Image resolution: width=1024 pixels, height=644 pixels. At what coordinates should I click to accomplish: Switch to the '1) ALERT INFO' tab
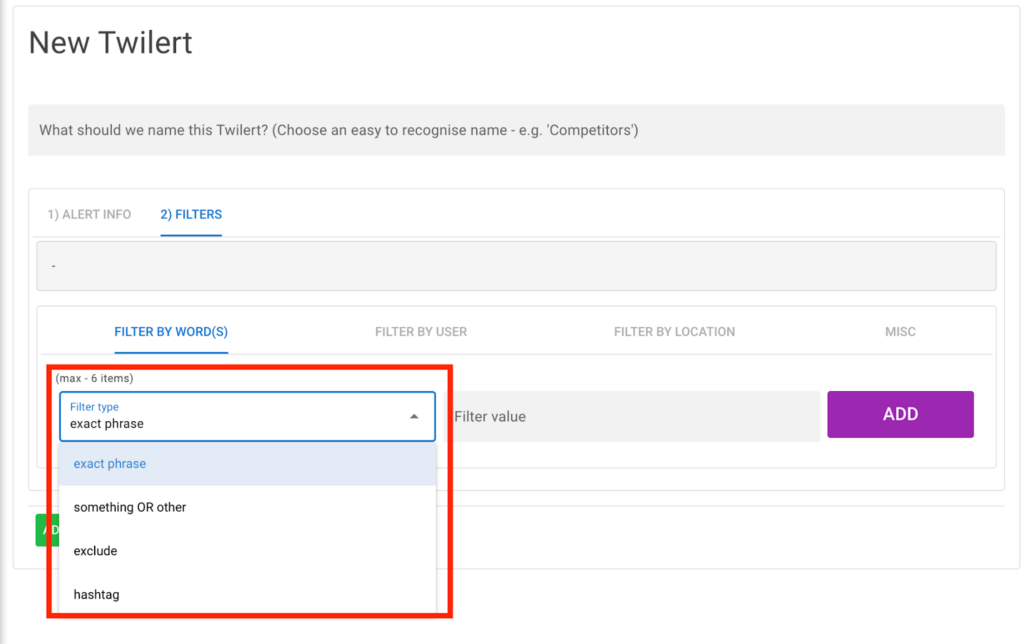pyautogui.click(x=88, y=214)
